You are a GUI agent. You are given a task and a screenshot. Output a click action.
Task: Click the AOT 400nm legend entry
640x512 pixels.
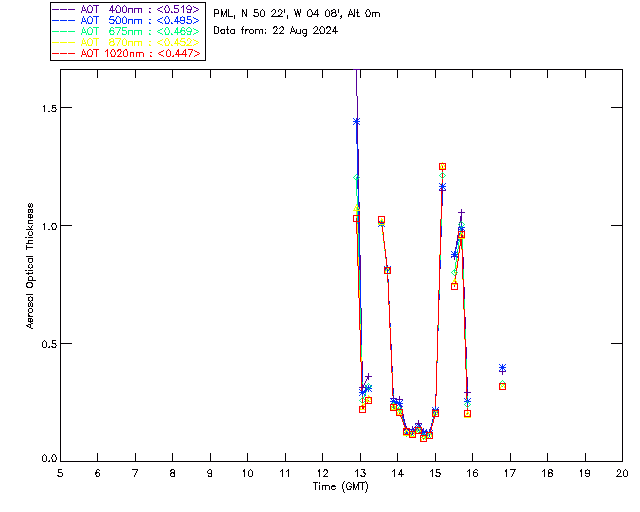127,9
